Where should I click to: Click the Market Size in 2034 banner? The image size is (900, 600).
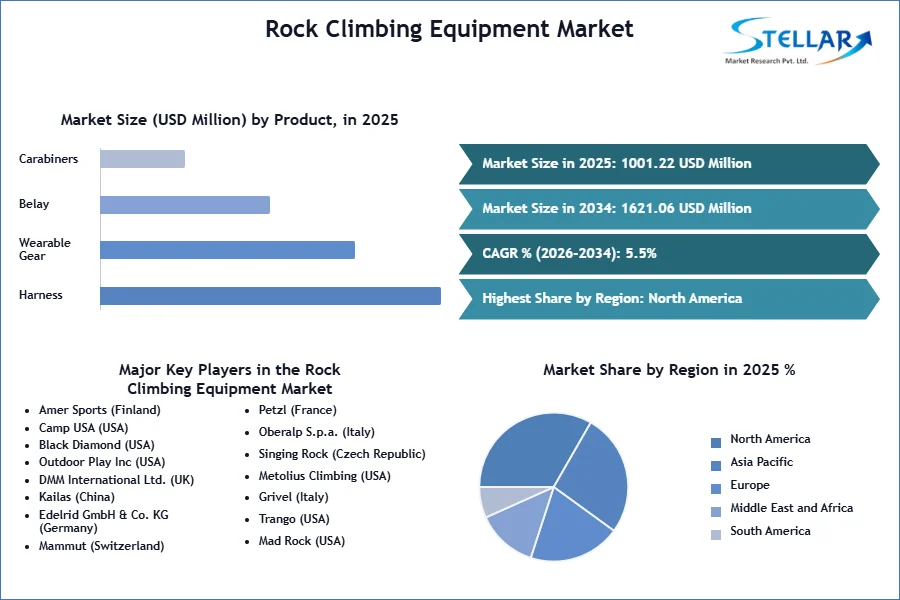tap(669, 209)
